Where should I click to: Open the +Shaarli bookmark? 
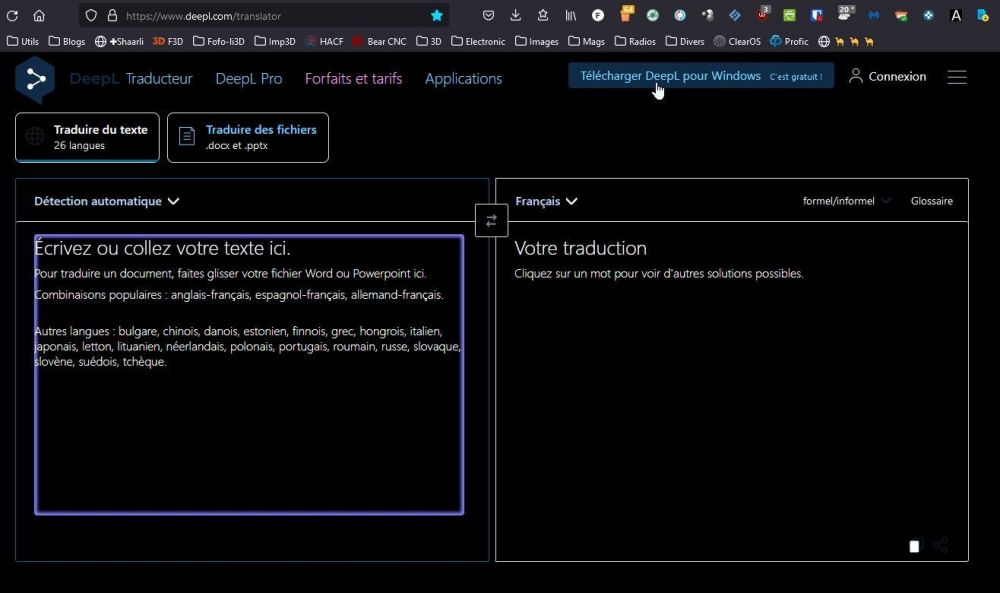pos(119,41)
